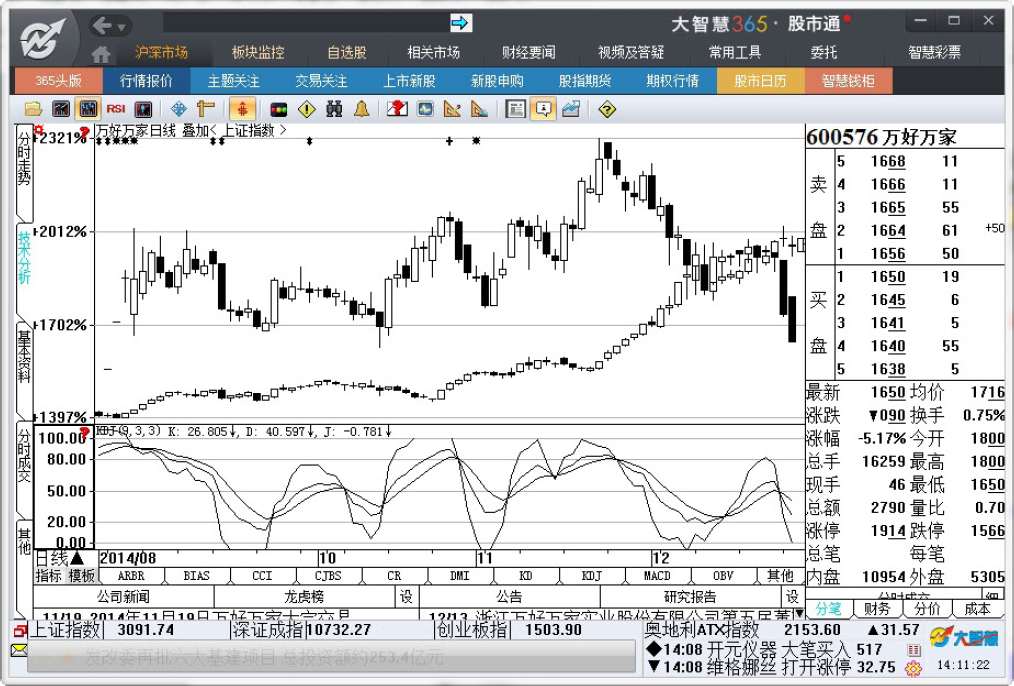Open the 其他 indicators tab
Image resolution: width=1014 pixels, height=686 pixels.
coord(780,575)
